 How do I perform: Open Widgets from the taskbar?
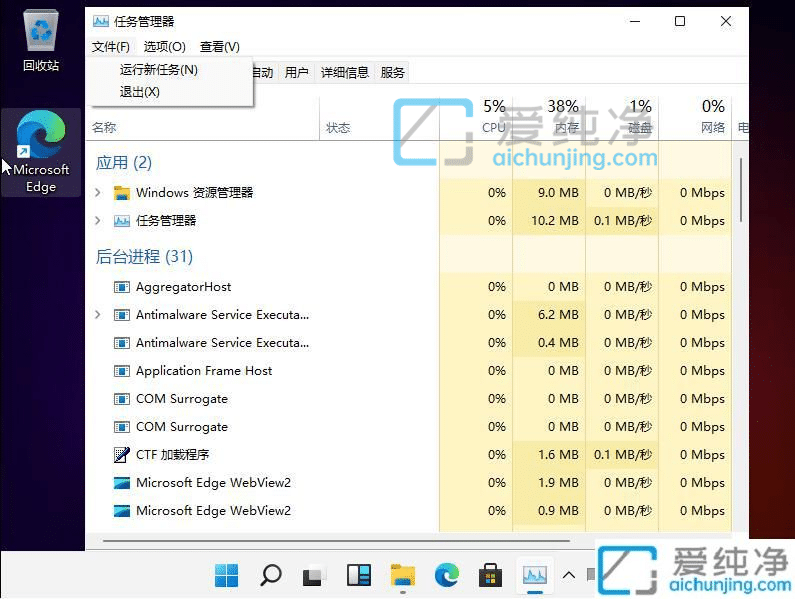pos(358,575)
